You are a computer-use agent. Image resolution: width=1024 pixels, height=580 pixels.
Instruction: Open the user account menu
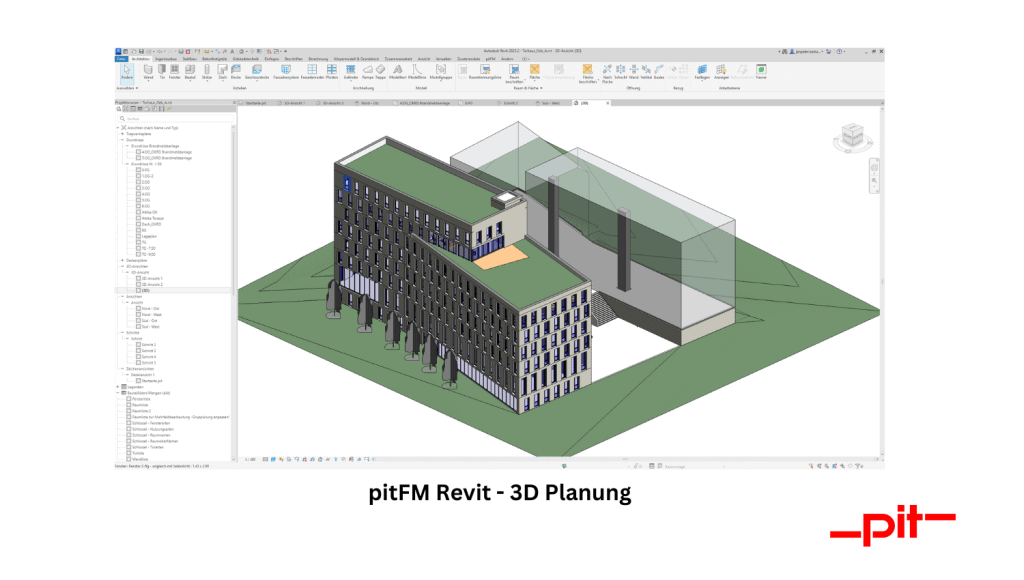pos(806,51)
